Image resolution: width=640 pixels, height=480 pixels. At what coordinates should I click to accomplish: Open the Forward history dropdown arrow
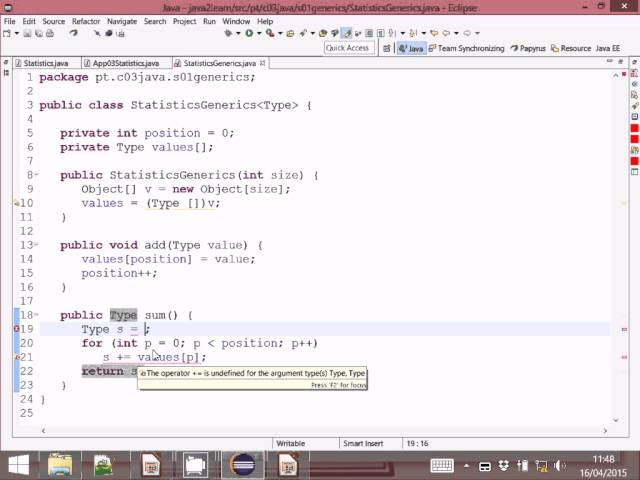point(477,33)
